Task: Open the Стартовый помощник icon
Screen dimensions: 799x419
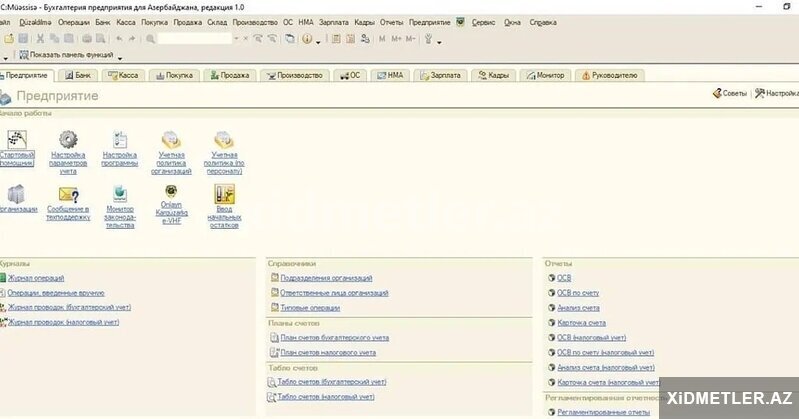Action: pos(16,140)
